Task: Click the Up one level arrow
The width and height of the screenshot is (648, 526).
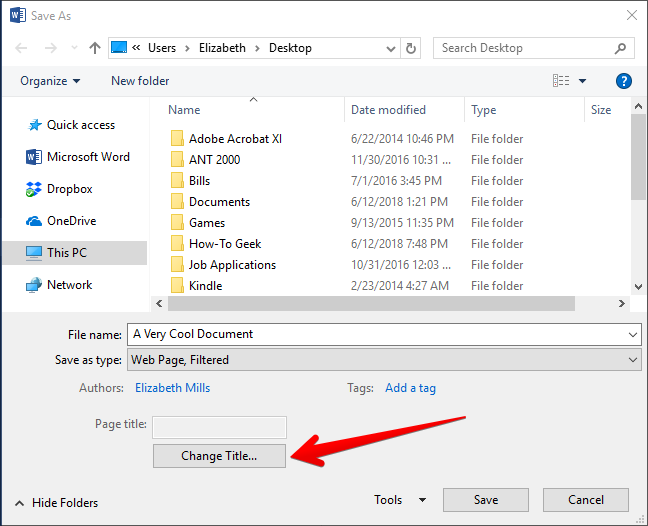Action: pos(94,48)
